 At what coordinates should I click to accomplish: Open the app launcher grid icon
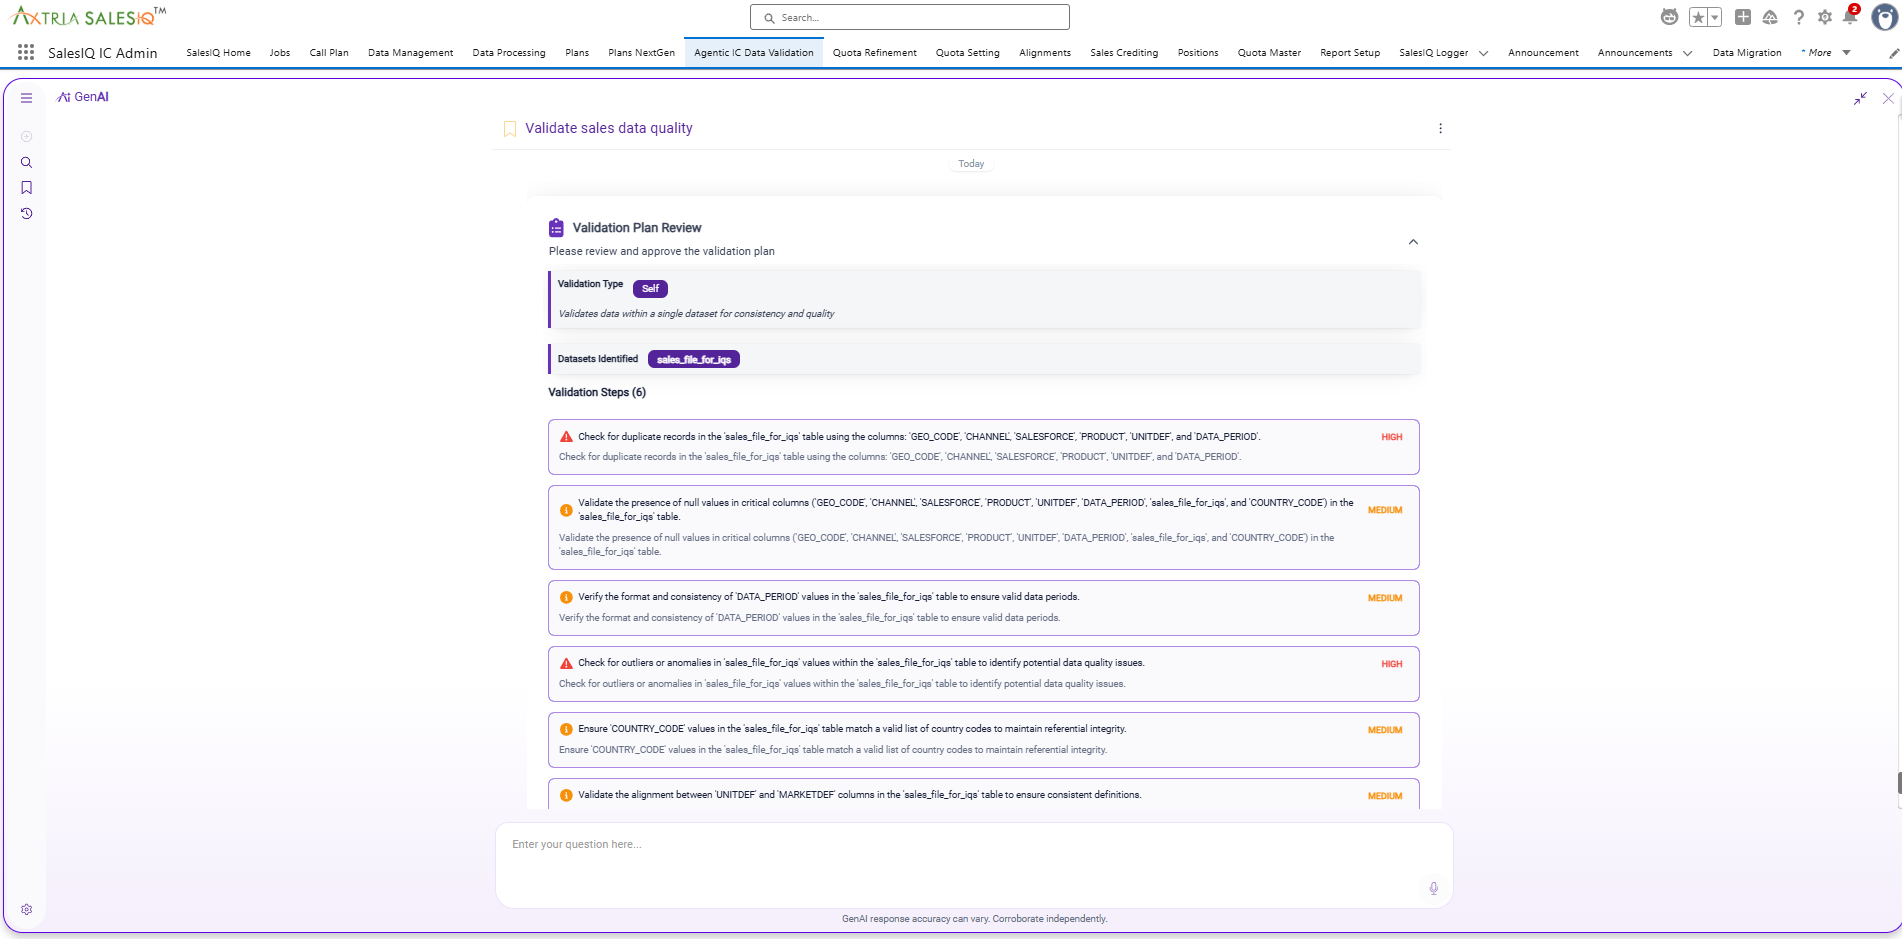26,53
